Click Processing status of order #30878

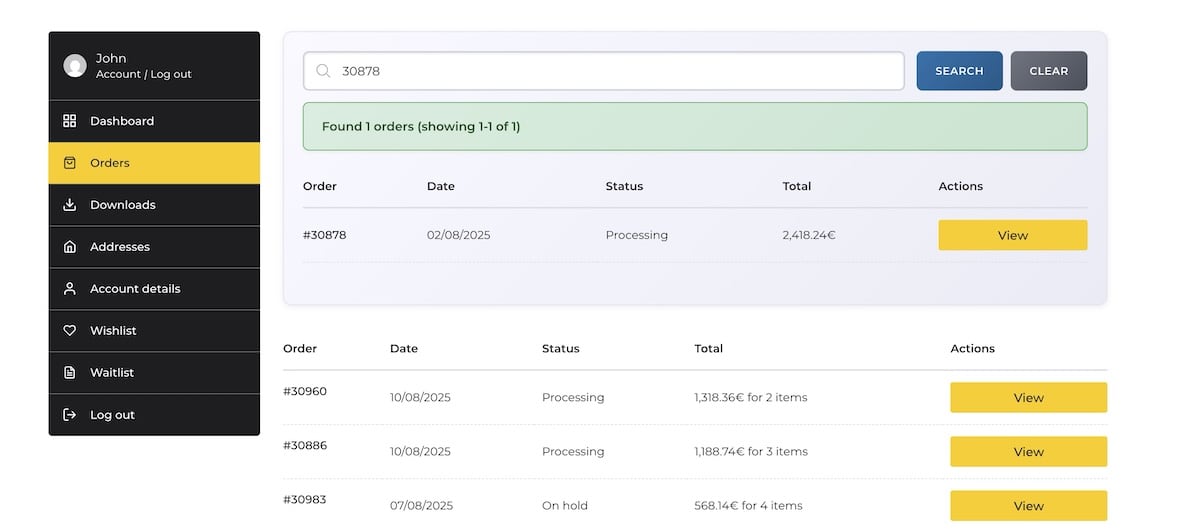(637, 235)
